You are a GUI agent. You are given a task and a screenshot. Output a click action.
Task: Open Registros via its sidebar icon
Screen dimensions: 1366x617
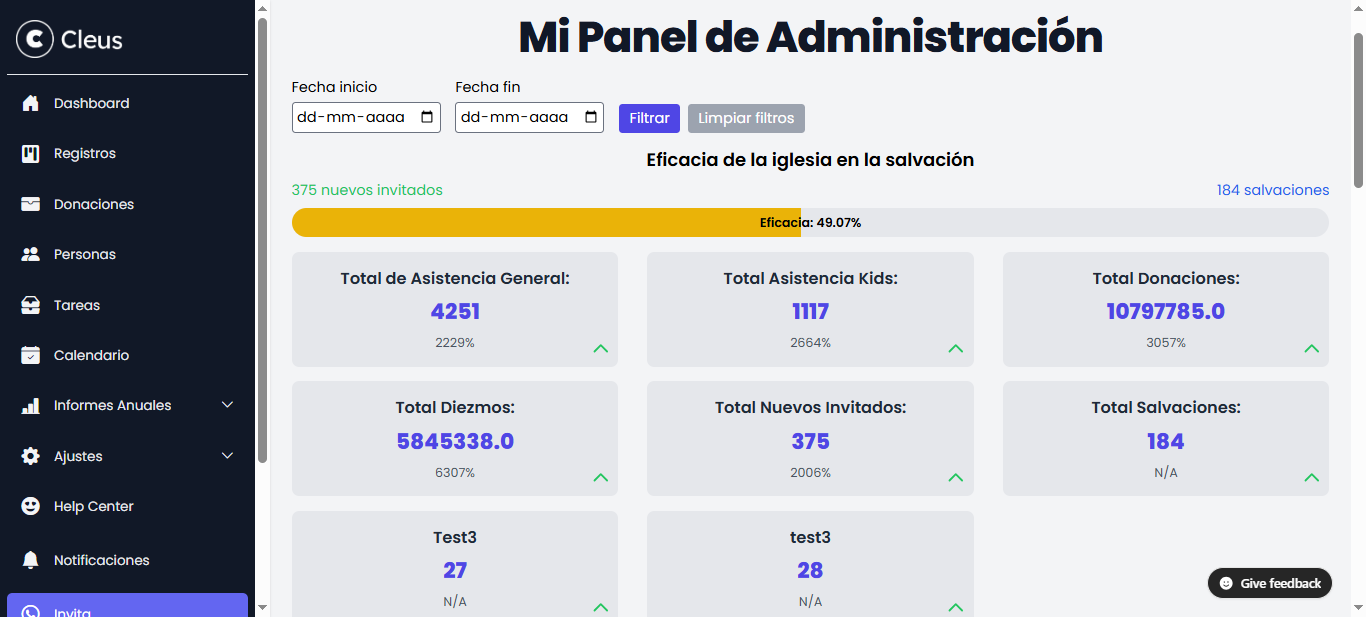click(x=31, y=153)
